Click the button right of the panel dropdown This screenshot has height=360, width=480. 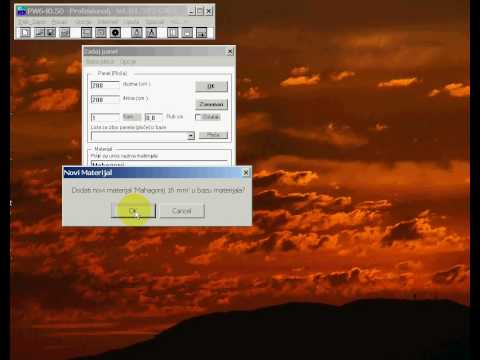click(213, 135)
